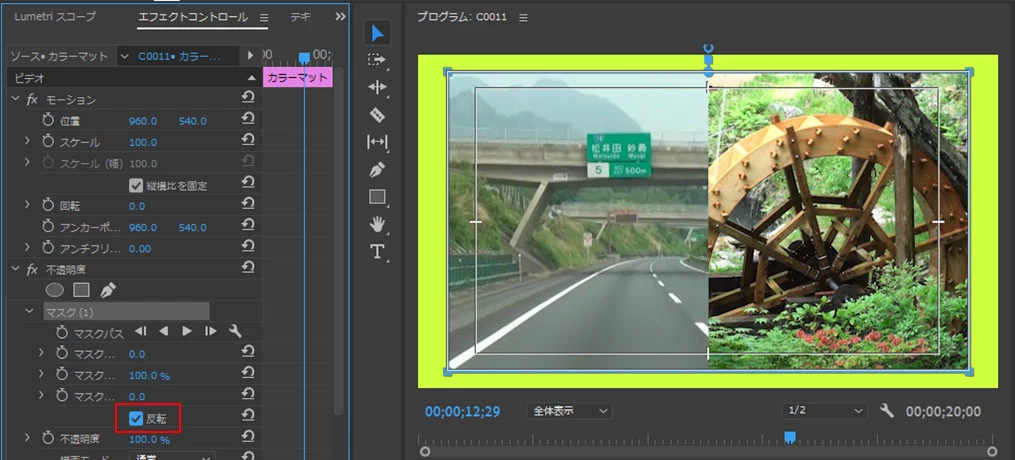Open mask tracking method wrench options
The image size is (1015, 460).
coord(236,332)
